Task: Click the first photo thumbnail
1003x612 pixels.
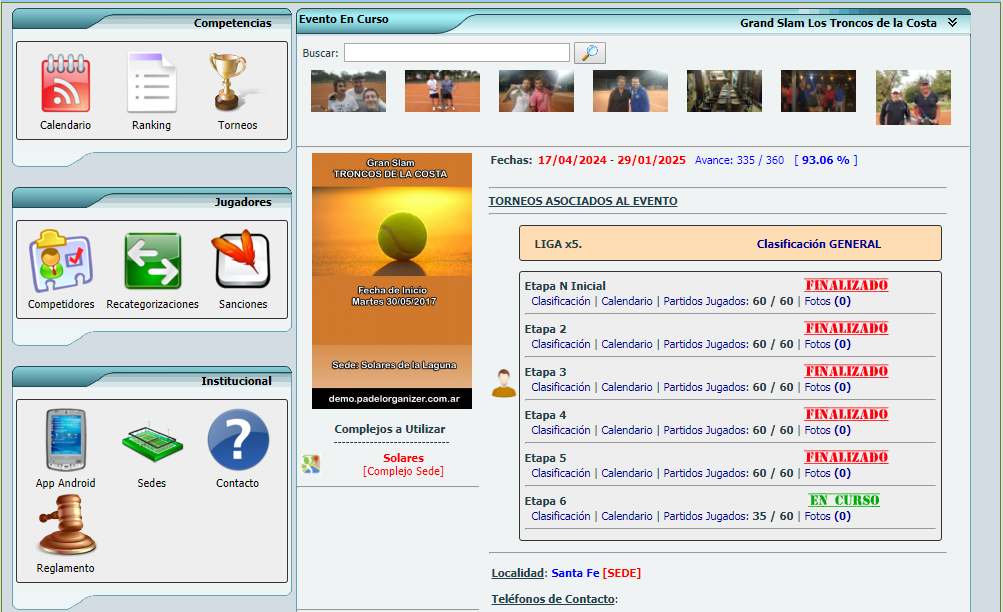Action: 348,91
